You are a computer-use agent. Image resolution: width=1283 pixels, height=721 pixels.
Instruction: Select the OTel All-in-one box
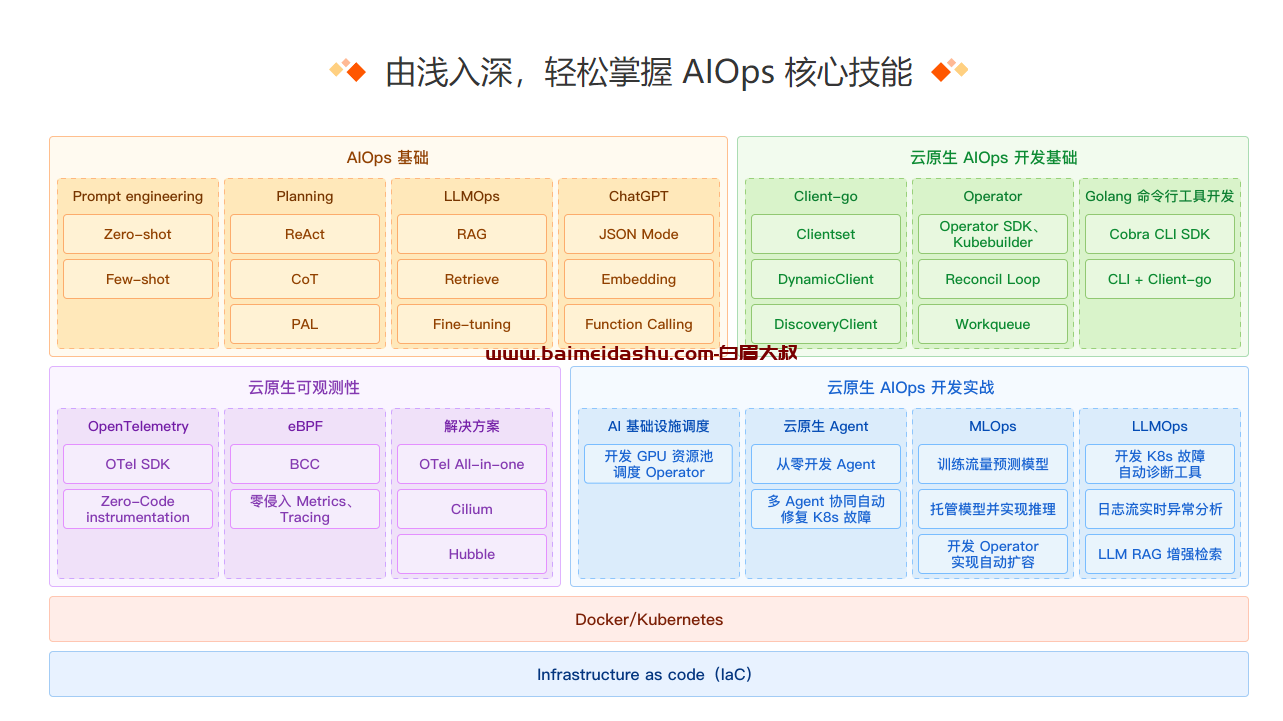[x=472, y=464]
